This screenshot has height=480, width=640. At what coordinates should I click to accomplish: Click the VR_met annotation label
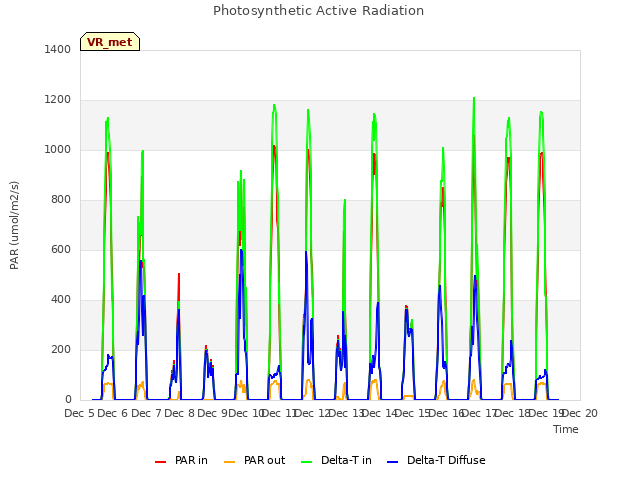coord(110,42)
